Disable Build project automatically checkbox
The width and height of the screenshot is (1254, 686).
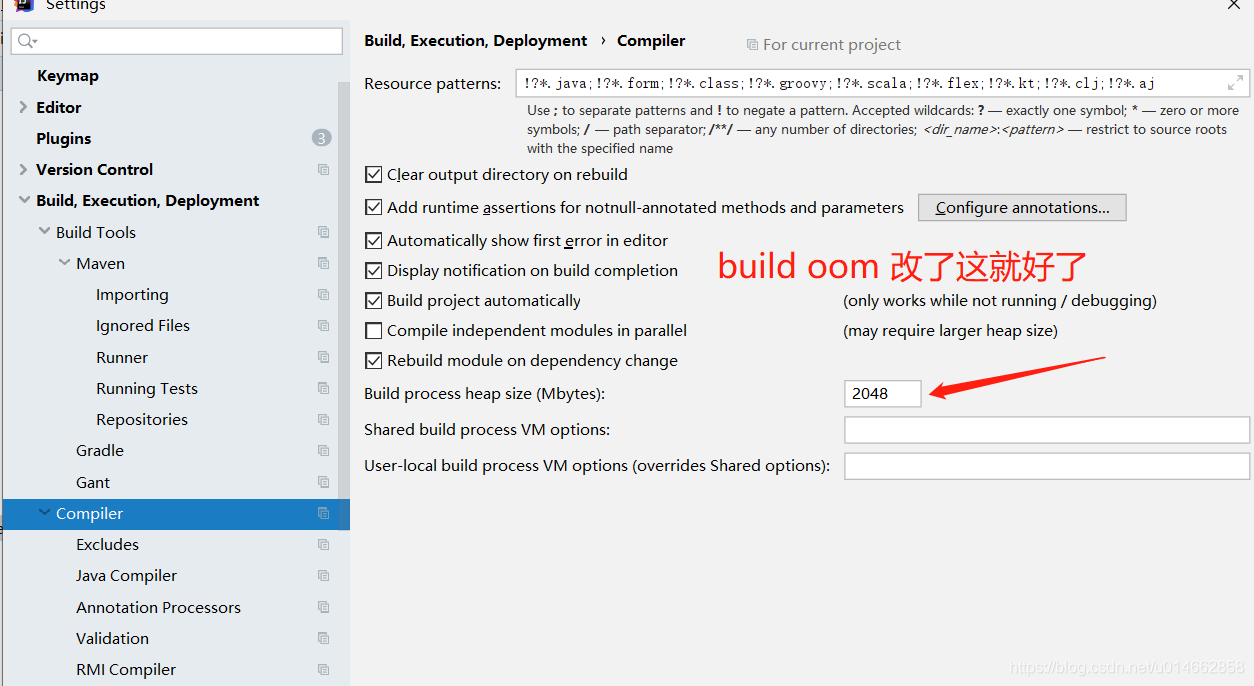coord(373,301)
